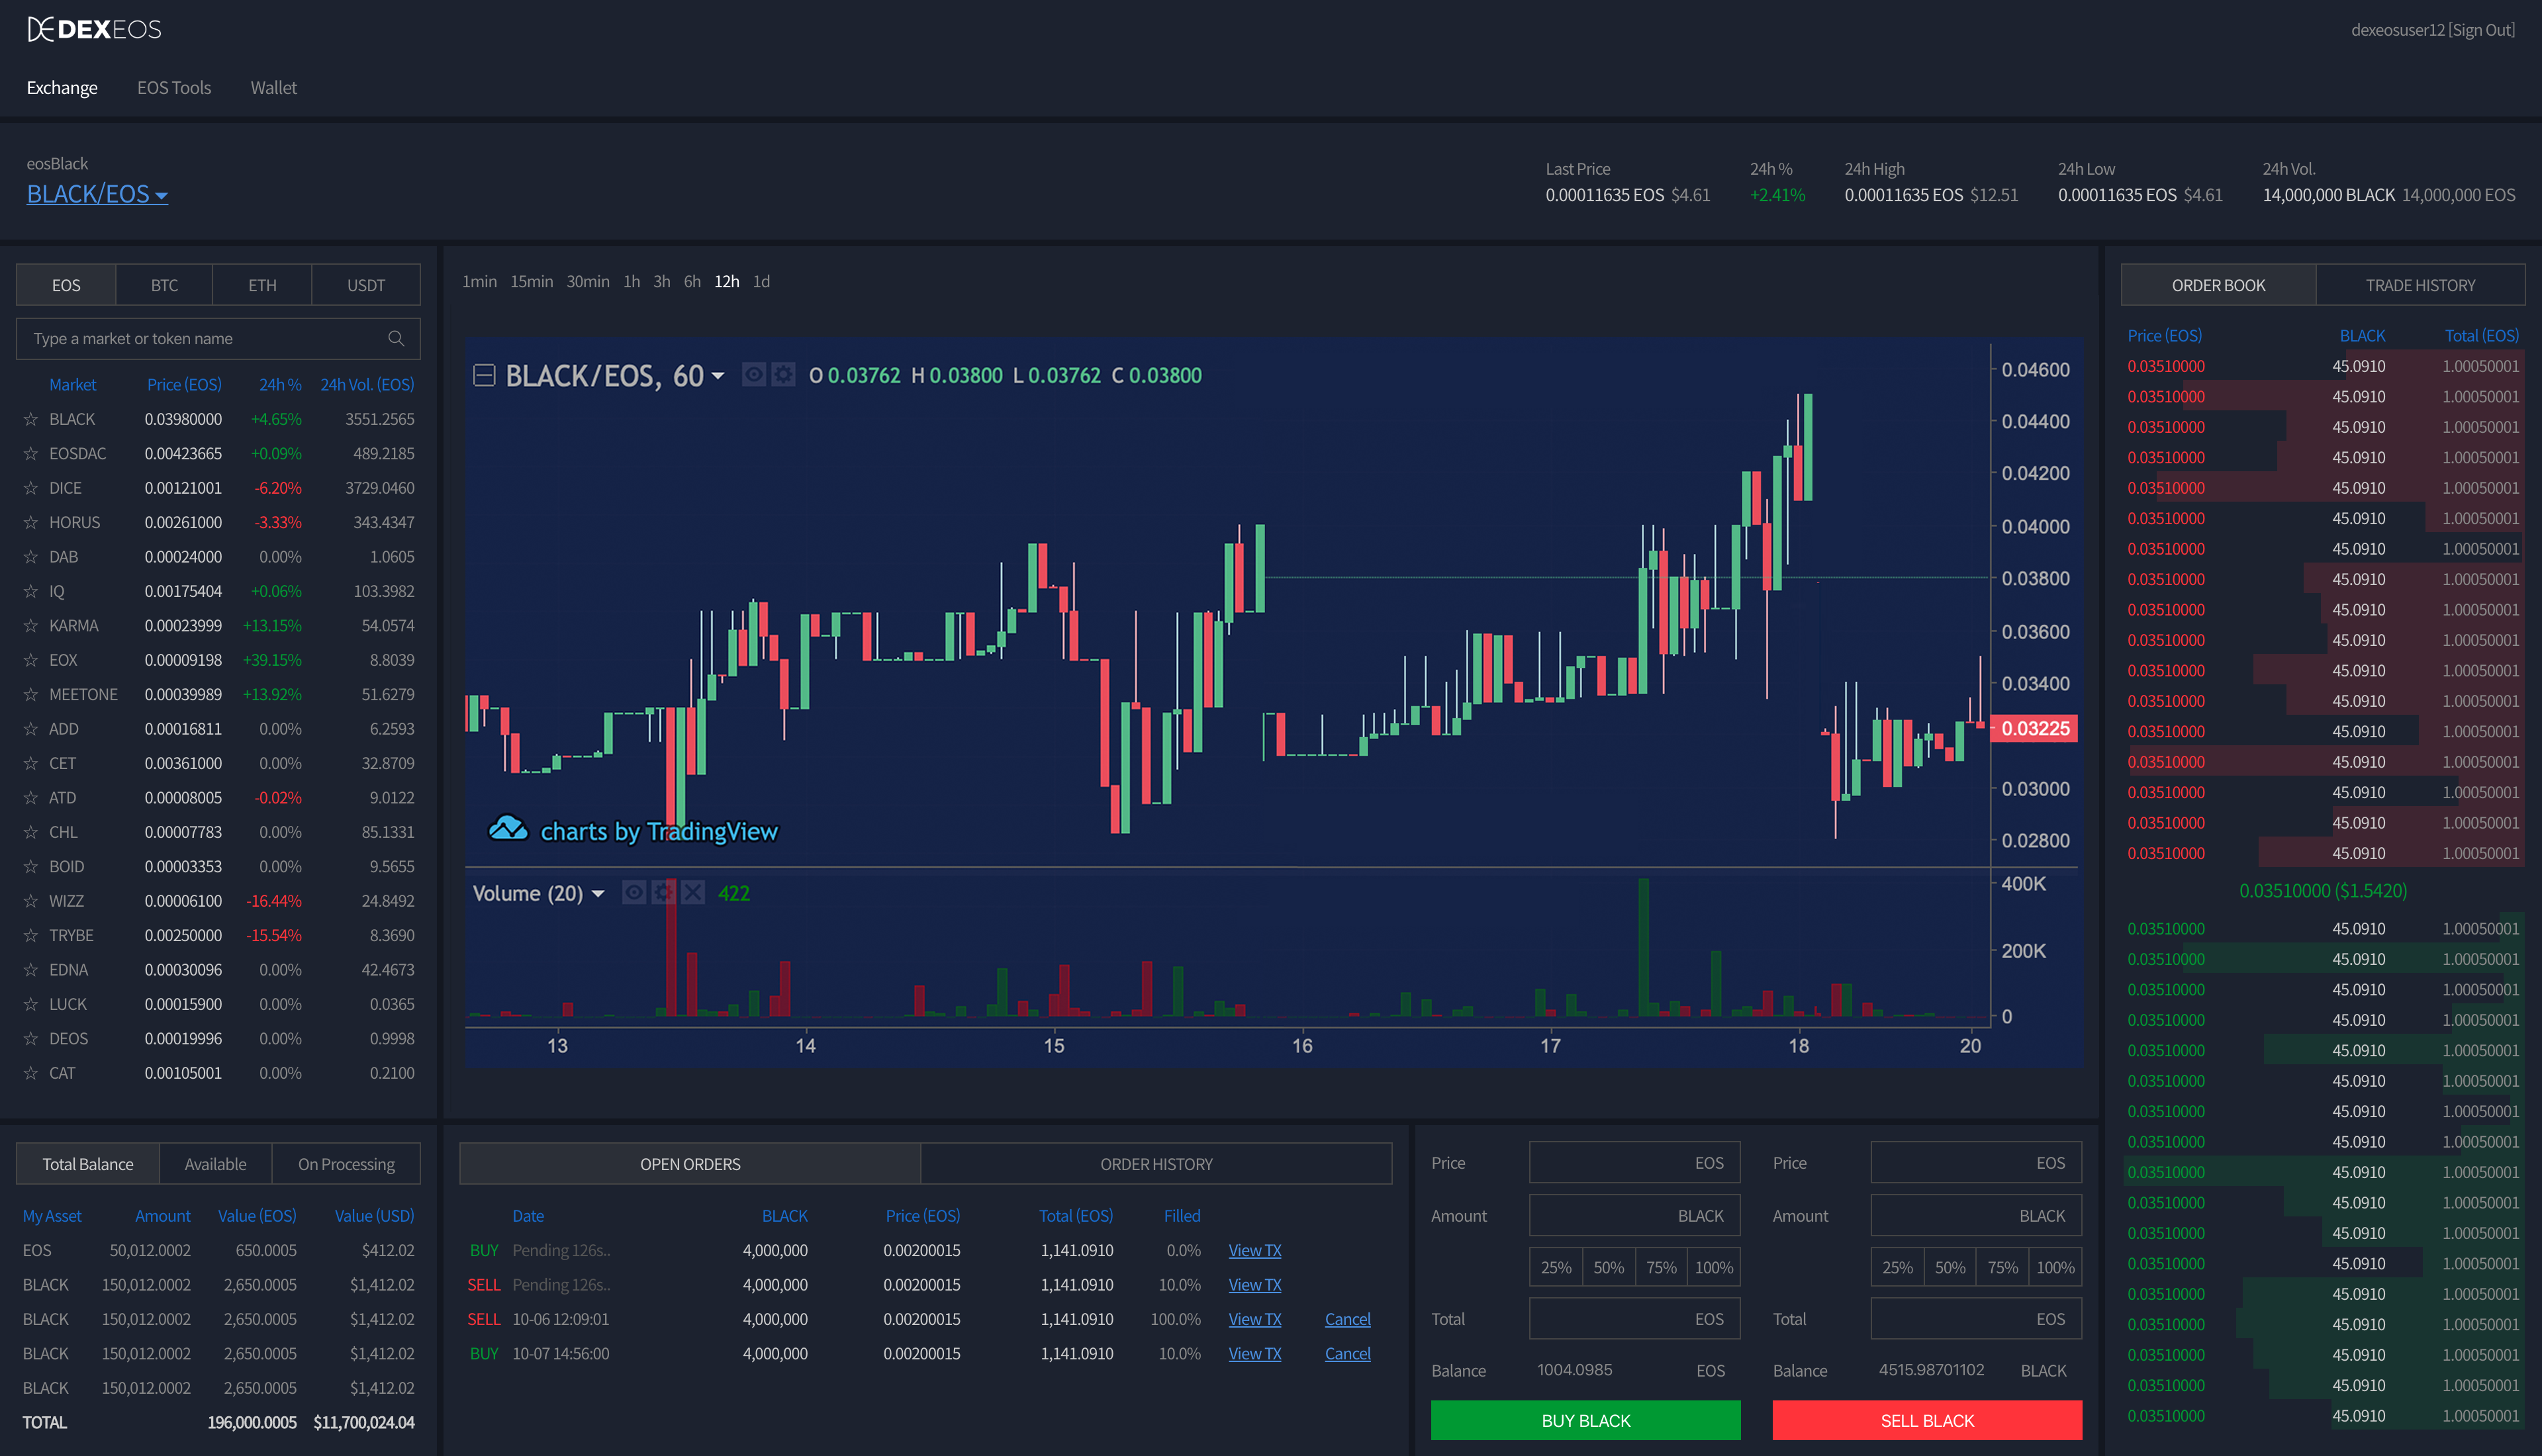The height and width of the screenshot is (1456, 2542).
Task: Favorite the MEETONE market star
Action: 31,695
